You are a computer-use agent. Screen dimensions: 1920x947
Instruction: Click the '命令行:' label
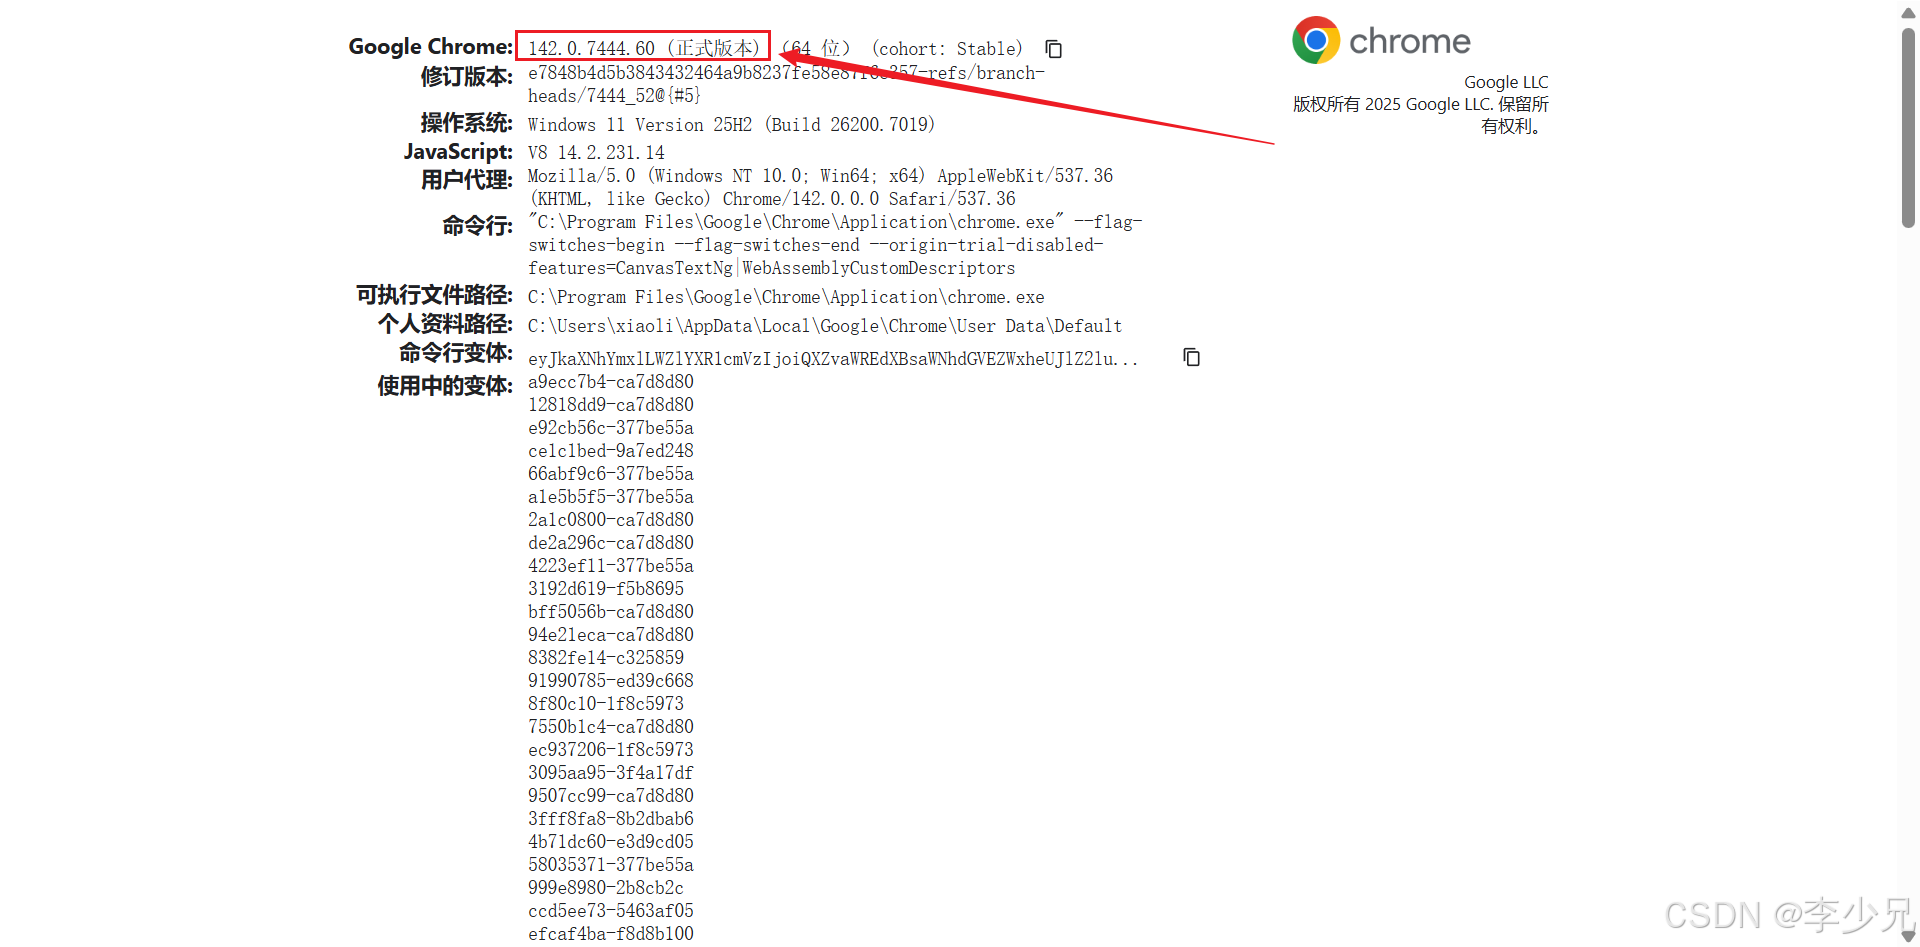point(477,226)
